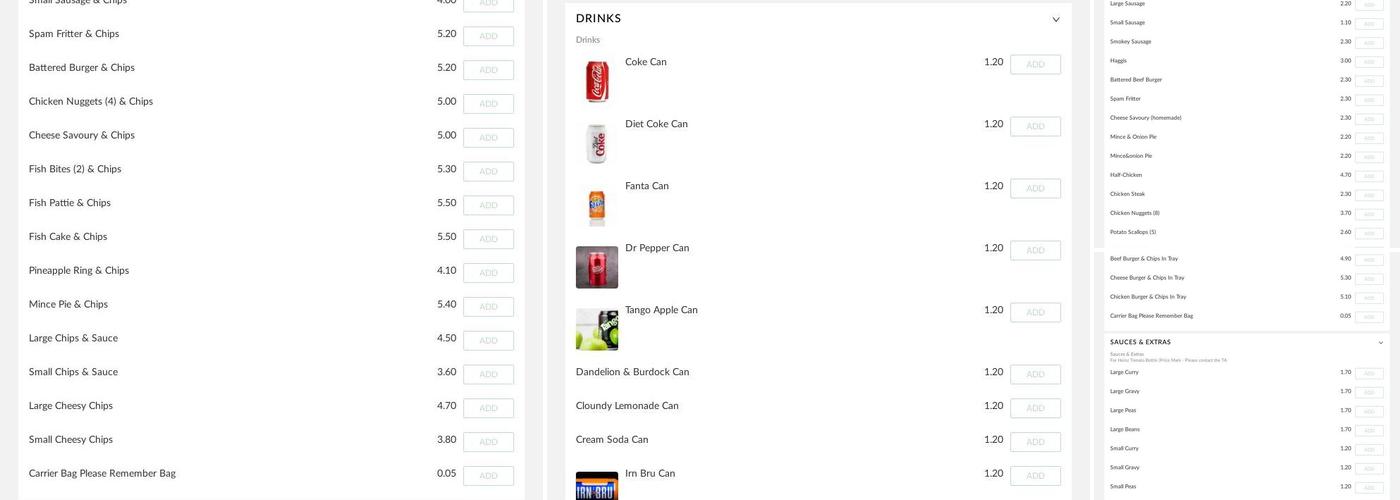Viewport: 1400px width, 500px height.
Task: Add Cream Soda Can to basket
Action: point(1035,442)
